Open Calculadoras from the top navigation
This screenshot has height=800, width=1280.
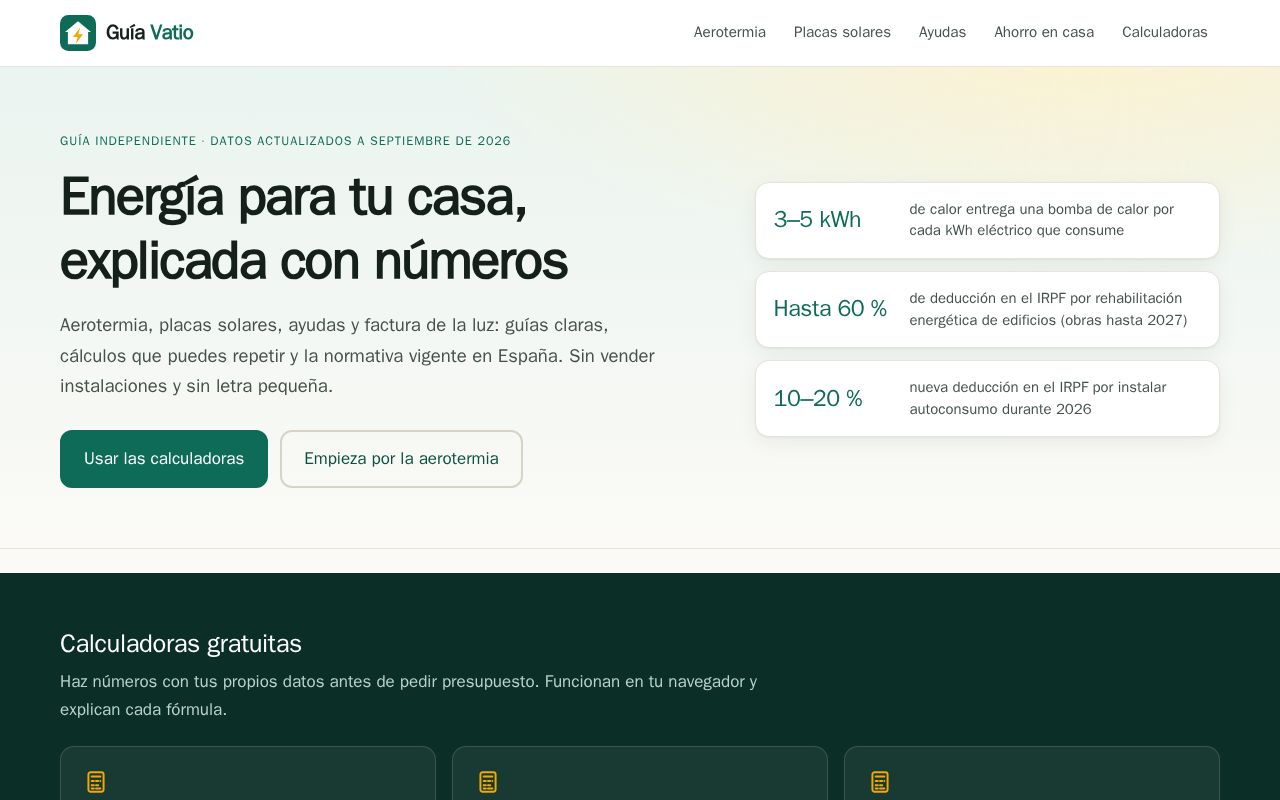click(x=1165, y=32)
